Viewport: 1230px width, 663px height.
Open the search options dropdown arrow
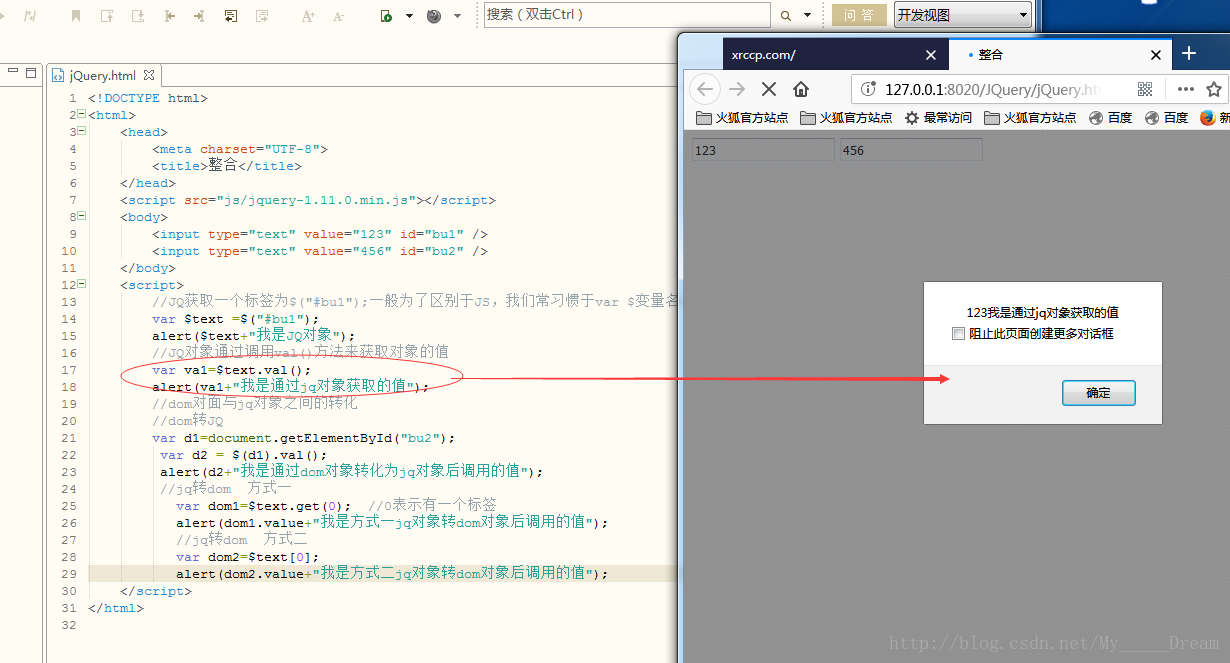tap(807, 16)
